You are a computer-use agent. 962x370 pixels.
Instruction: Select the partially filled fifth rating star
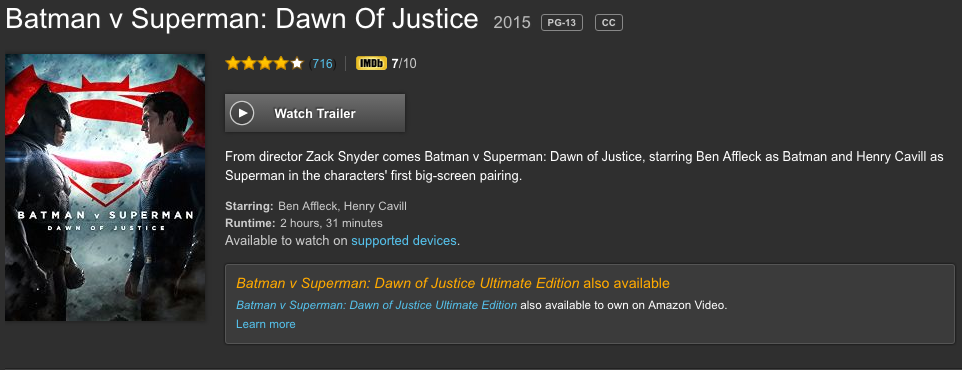coord(297,63)
